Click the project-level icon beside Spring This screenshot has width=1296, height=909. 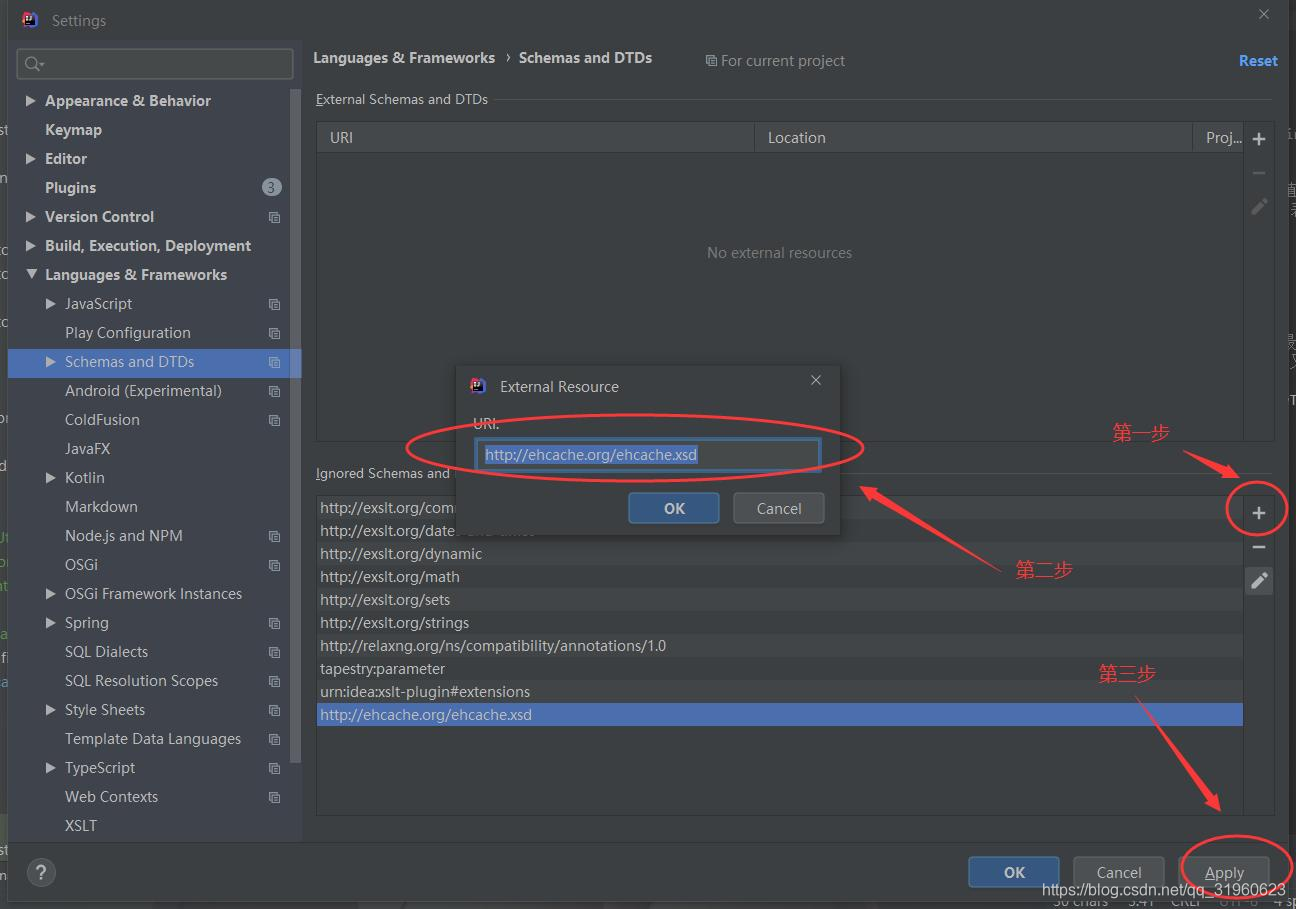click(x=274, y=623)
